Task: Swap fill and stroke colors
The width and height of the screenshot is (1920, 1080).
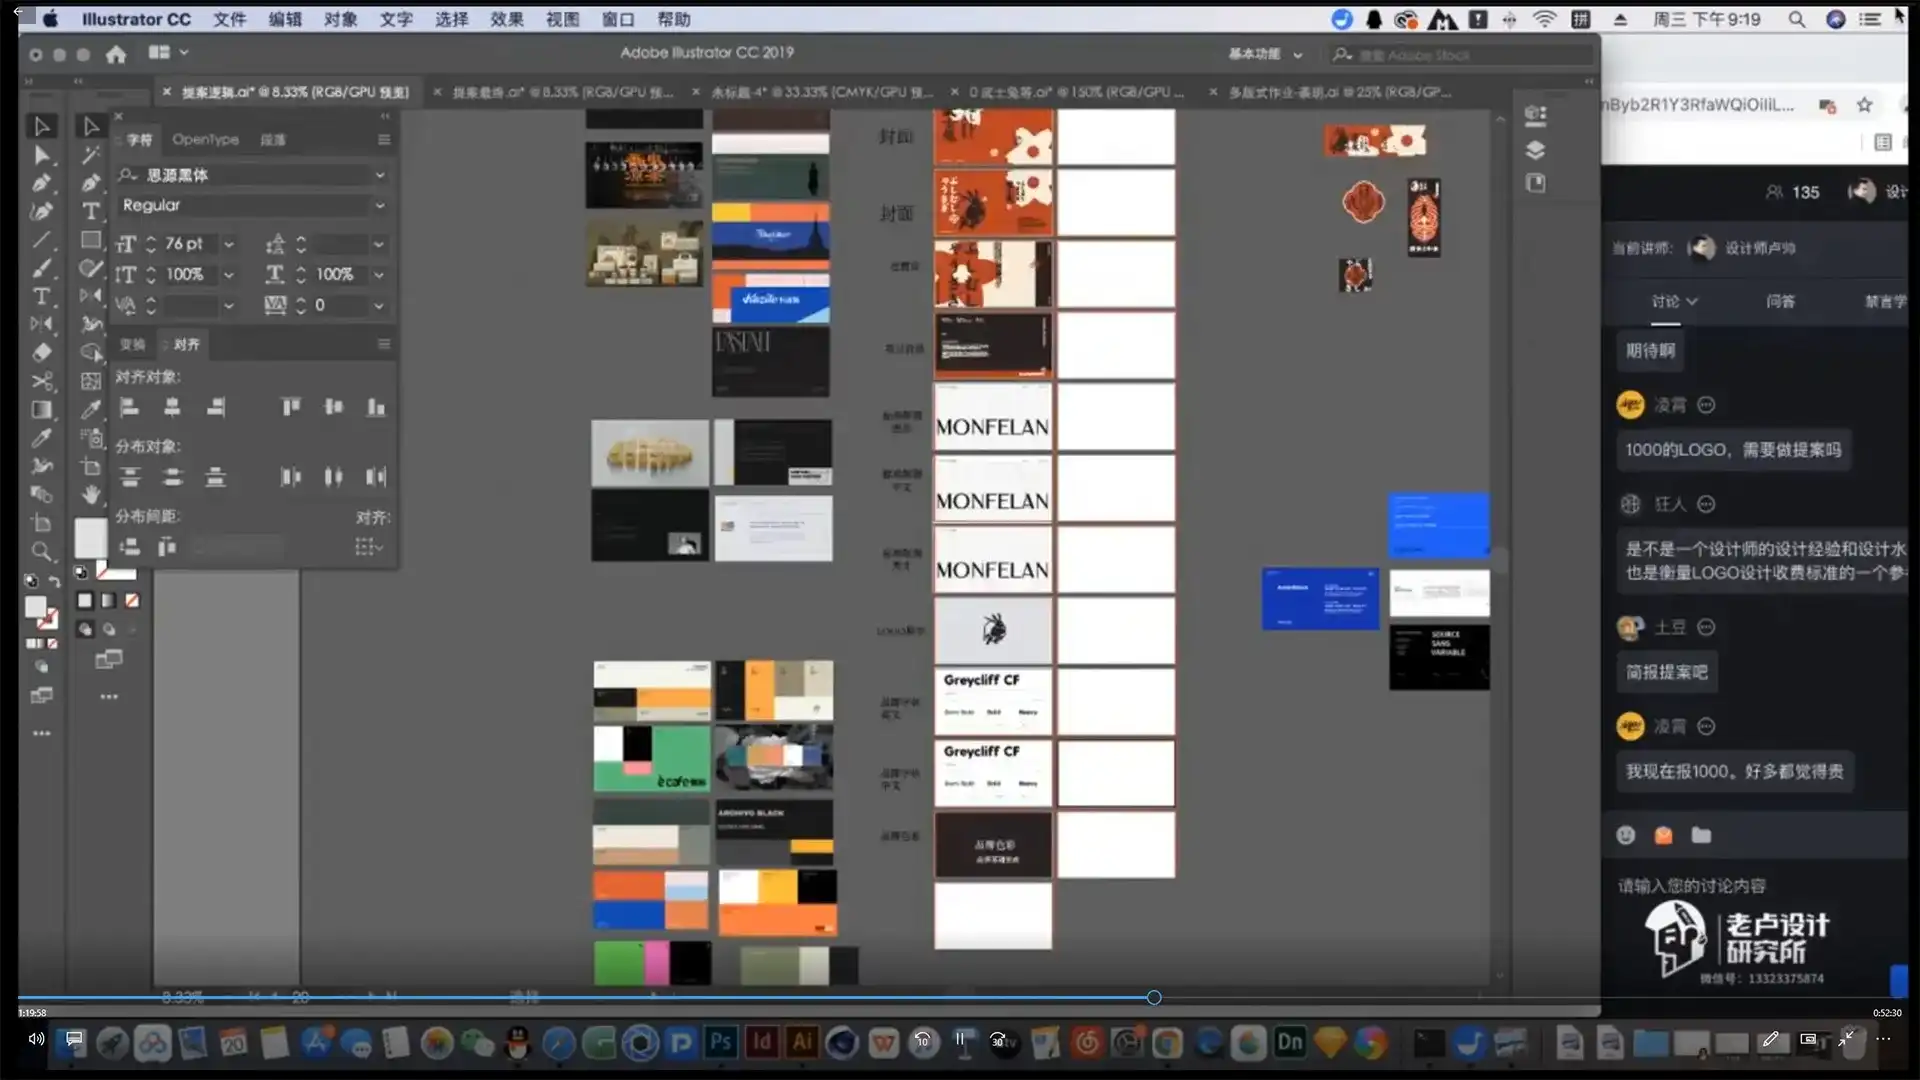Action: [x=54, y=581]
